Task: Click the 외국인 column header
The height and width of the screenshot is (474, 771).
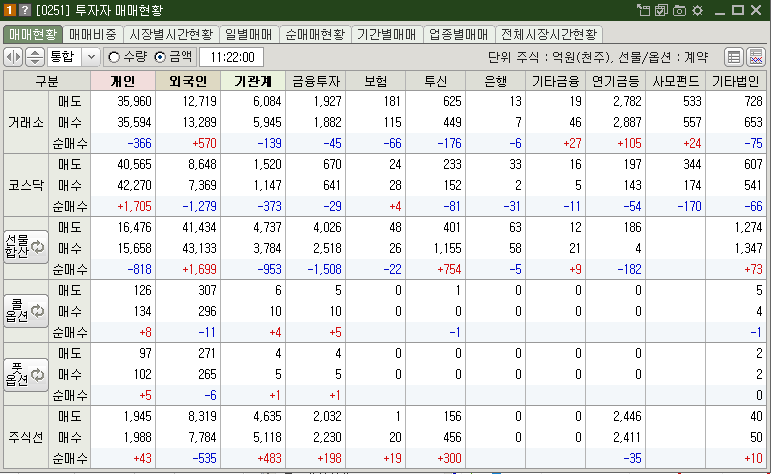Action: [188, 81]
